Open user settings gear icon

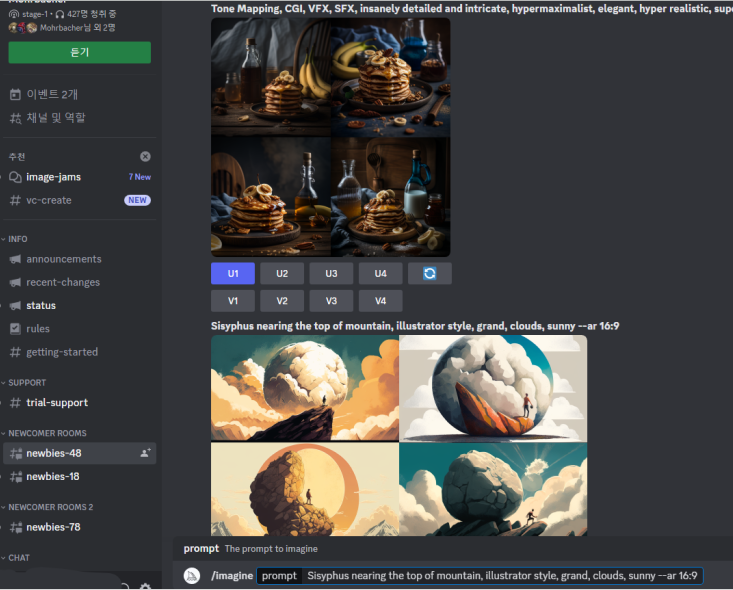[x=145, y=586]
